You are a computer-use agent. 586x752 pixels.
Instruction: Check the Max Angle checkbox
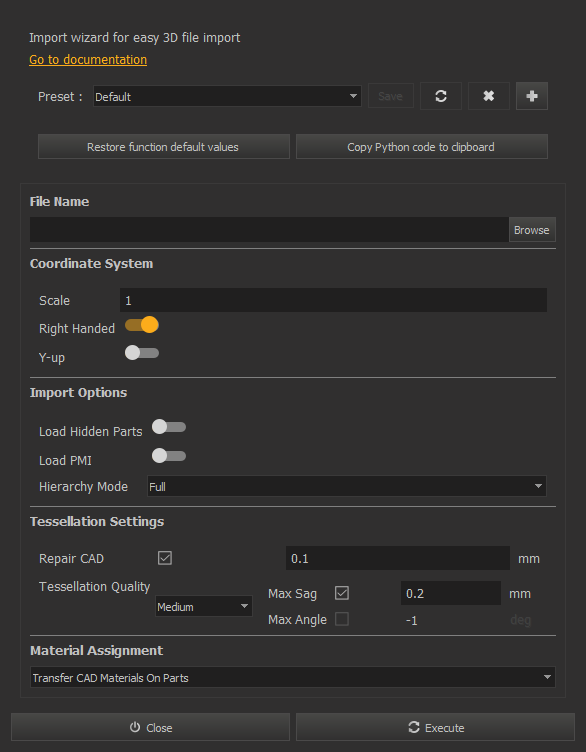click(342, 619)
